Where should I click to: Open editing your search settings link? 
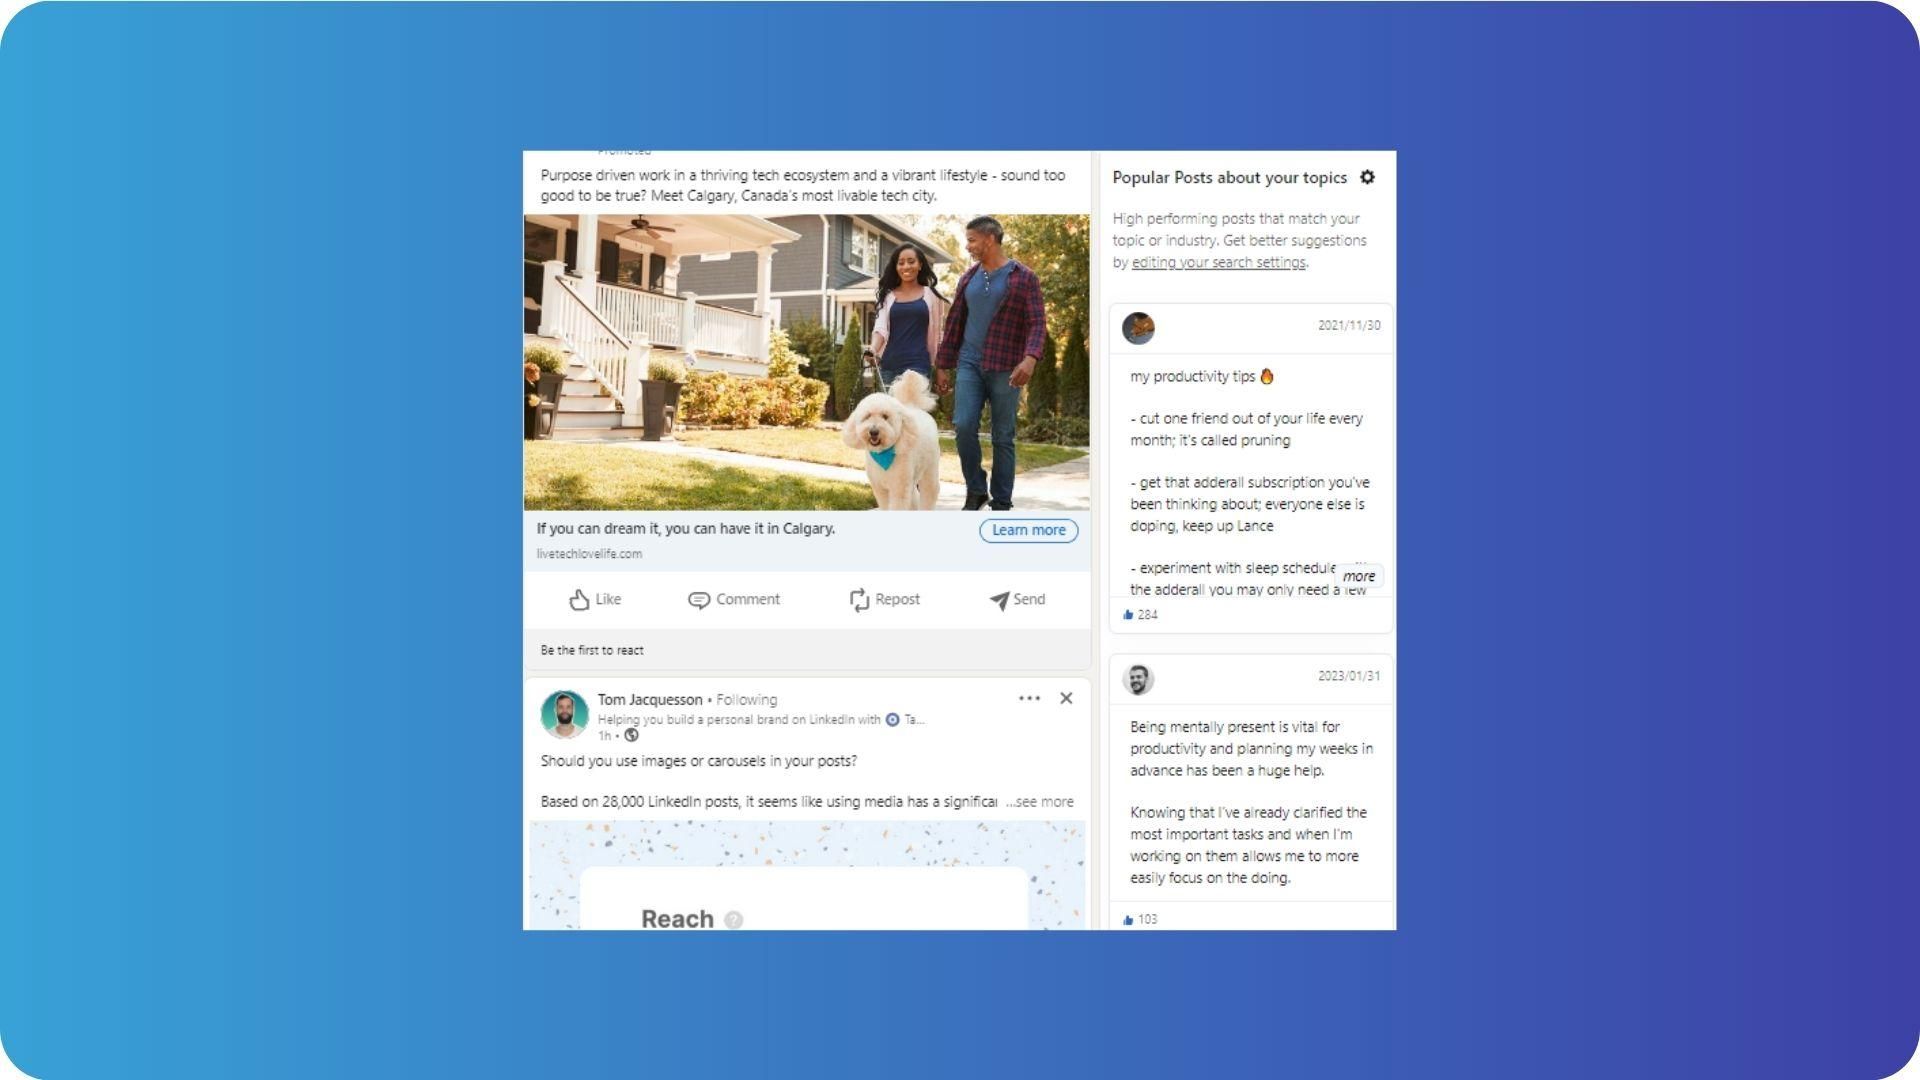click(x=1218, y=262)
